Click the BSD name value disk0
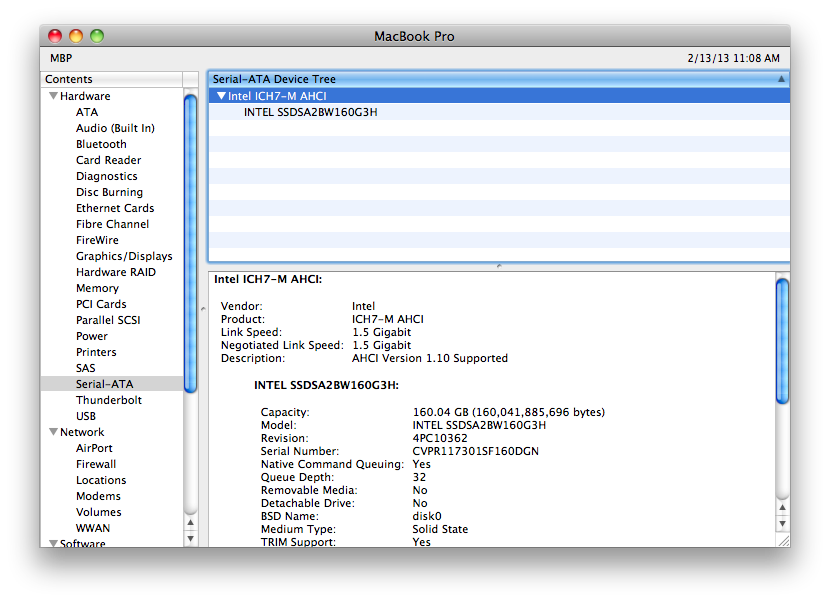 [427, 516]
